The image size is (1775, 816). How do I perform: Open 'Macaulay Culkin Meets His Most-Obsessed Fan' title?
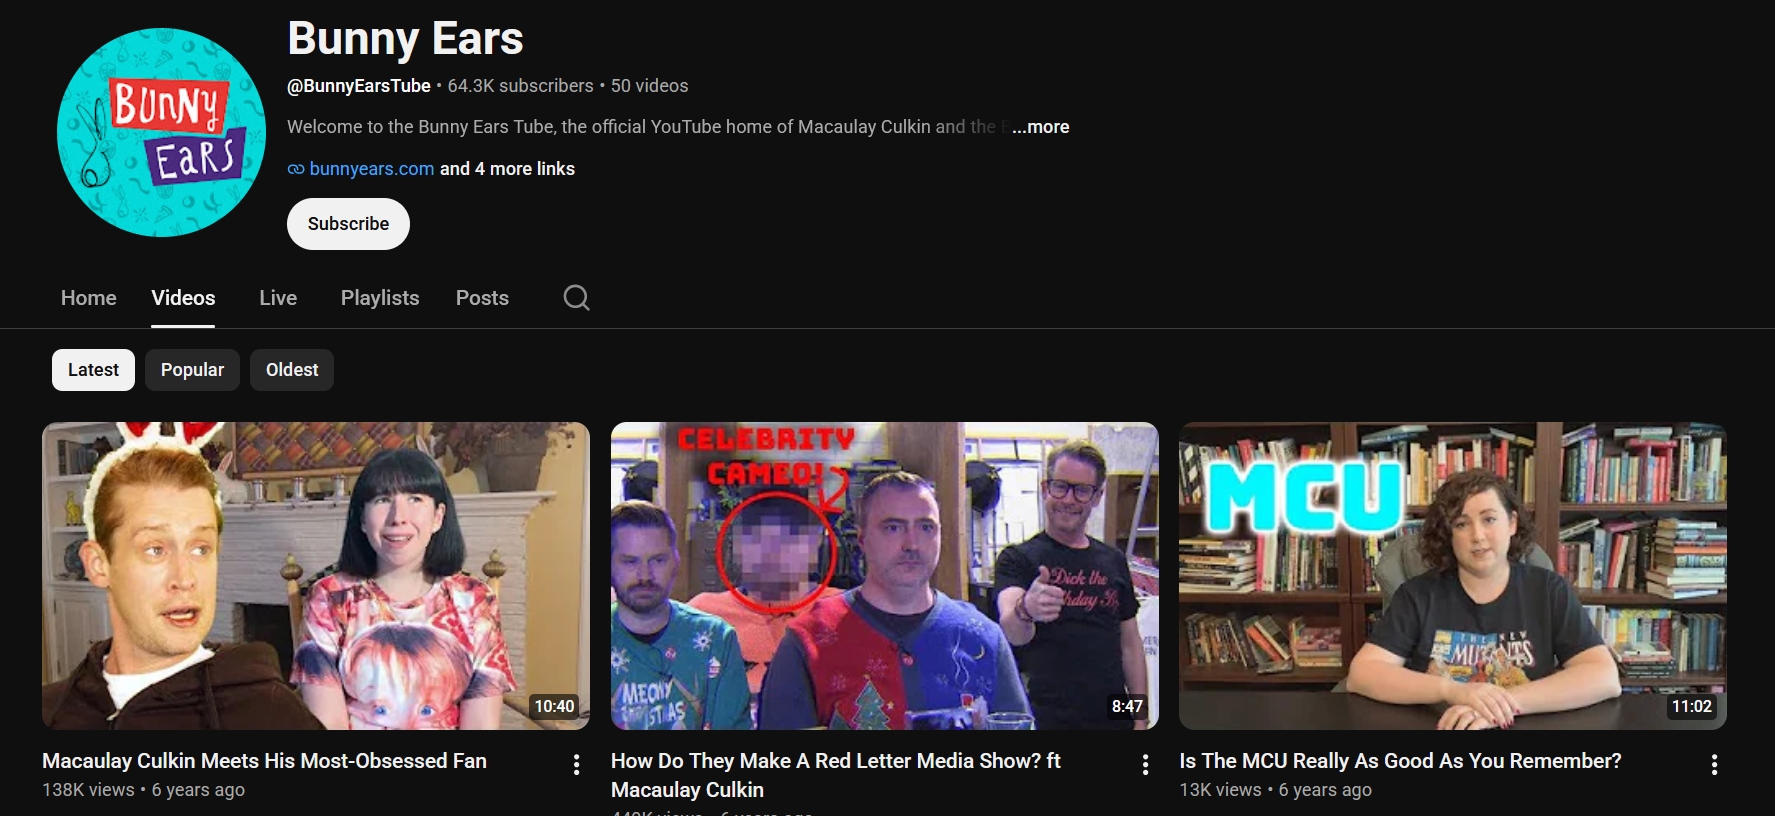point(264,761)
